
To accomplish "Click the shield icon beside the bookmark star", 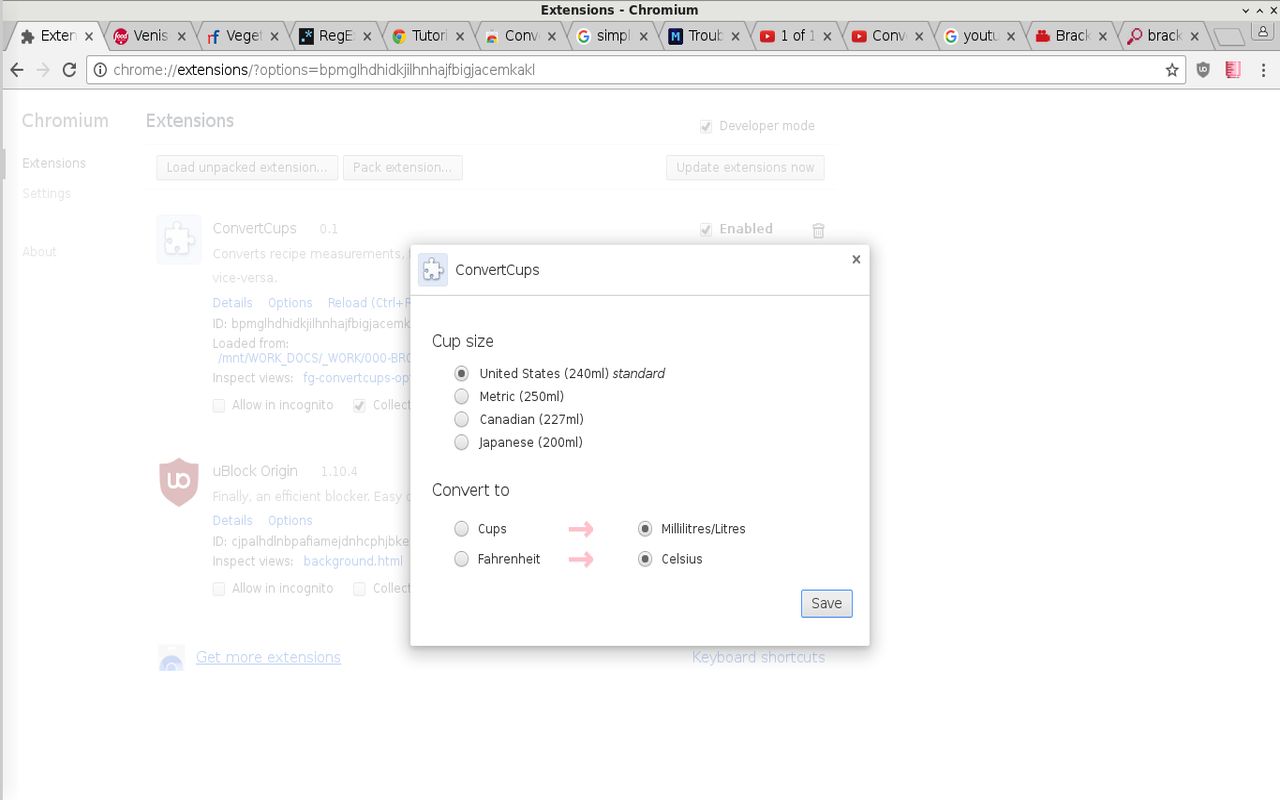I will point(1201,70).
